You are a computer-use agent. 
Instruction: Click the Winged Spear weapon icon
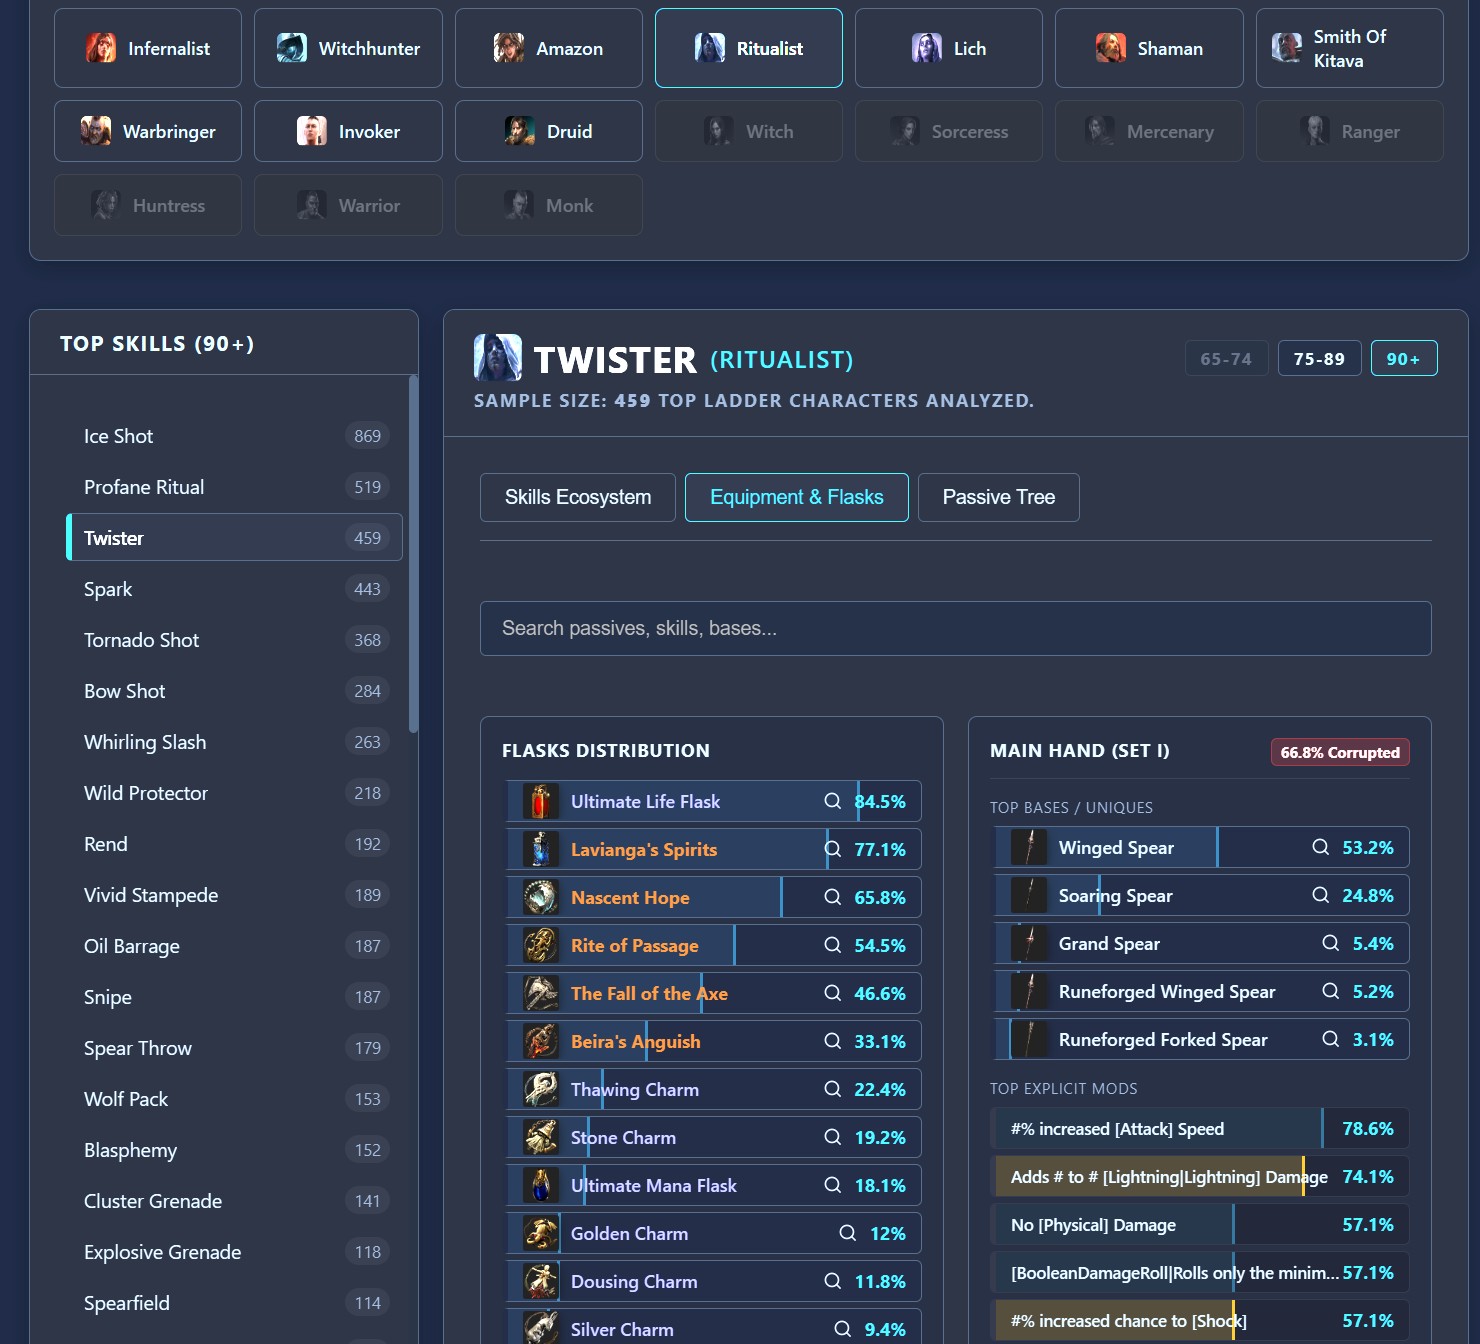(1029, 847)
